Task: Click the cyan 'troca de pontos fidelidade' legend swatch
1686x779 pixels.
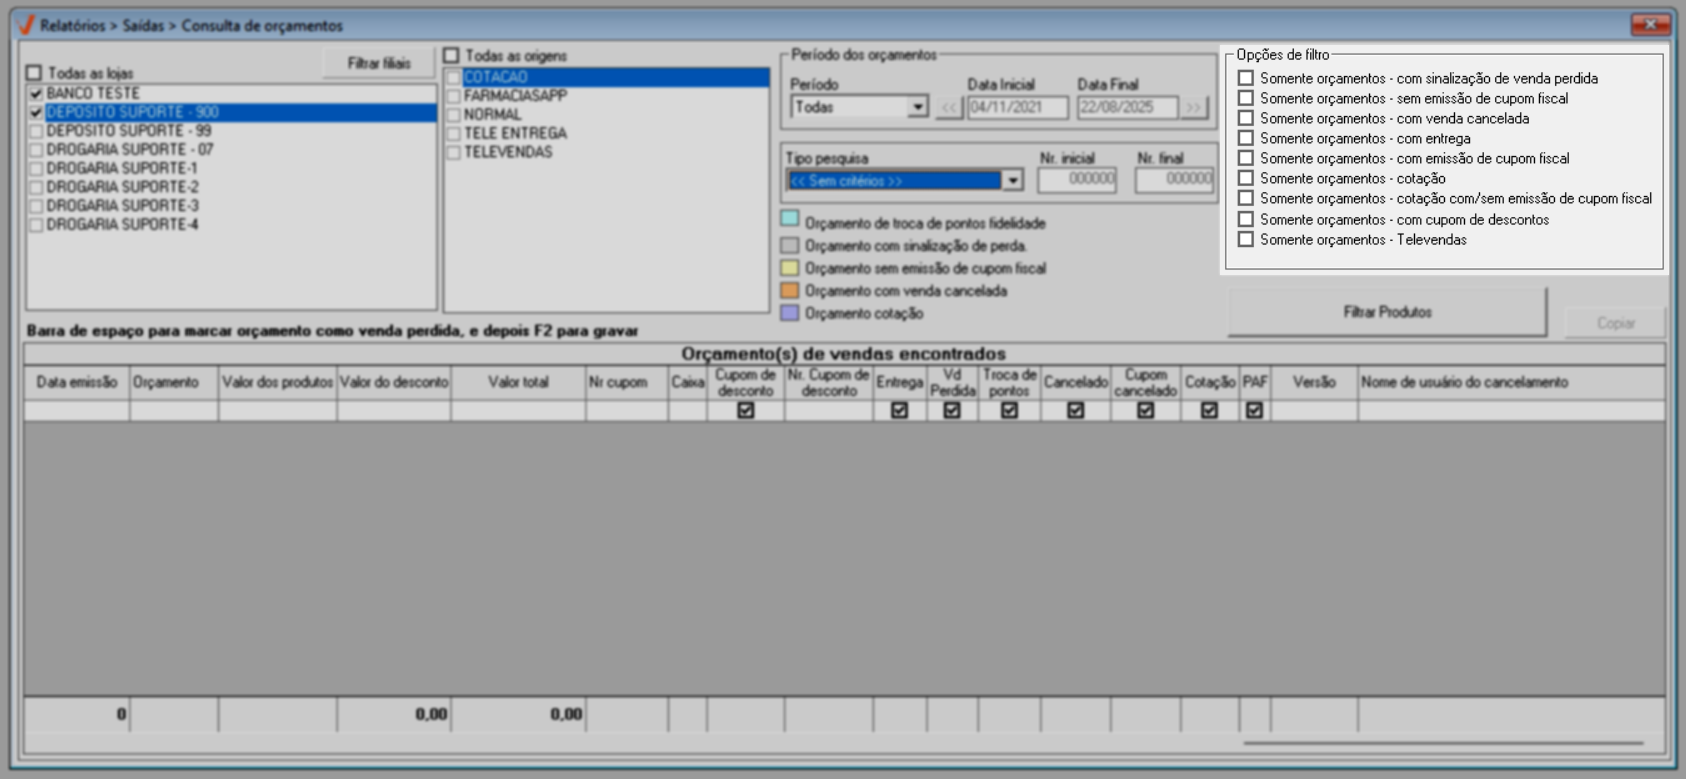Action: point(790,219)
